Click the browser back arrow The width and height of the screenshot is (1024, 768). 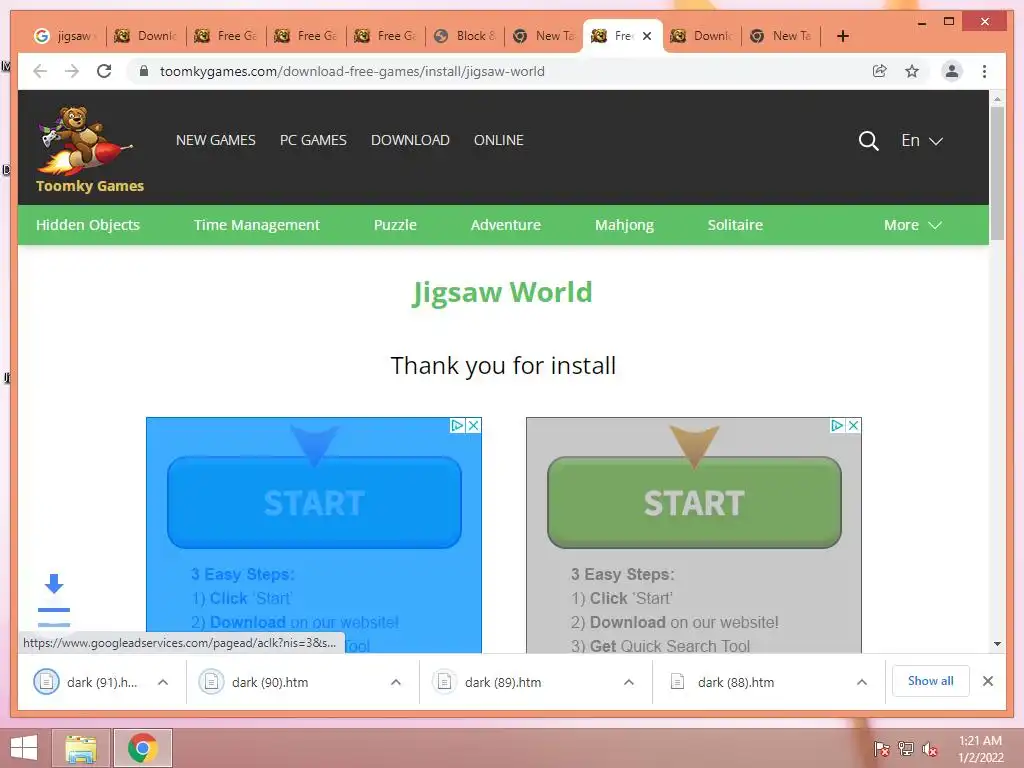(40, 71)
